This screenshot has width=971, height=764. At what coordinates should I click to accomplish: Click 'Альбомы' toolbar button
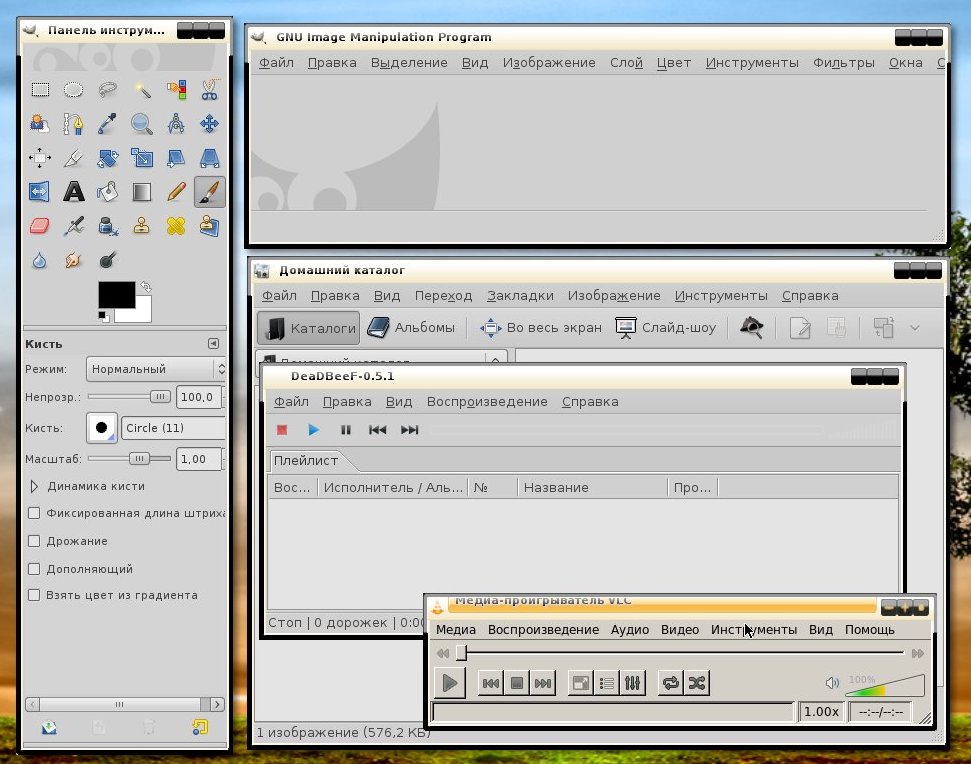(x=411, y=328)
